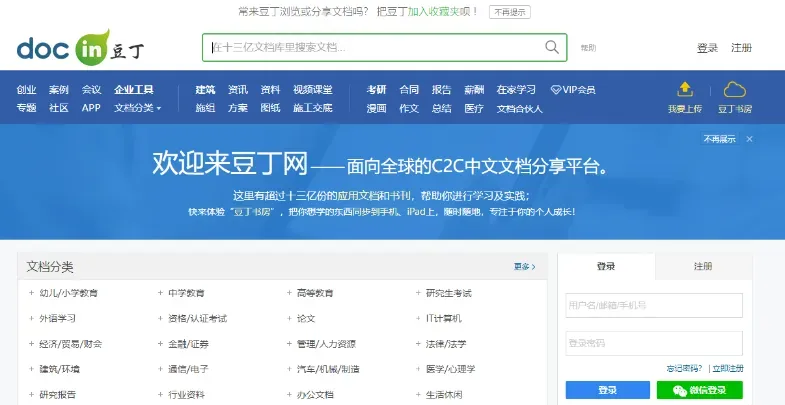Viewport: 785px width, 405px height.
Task: Open the 案例 navigation item
Action: click(x=59, y=90)
